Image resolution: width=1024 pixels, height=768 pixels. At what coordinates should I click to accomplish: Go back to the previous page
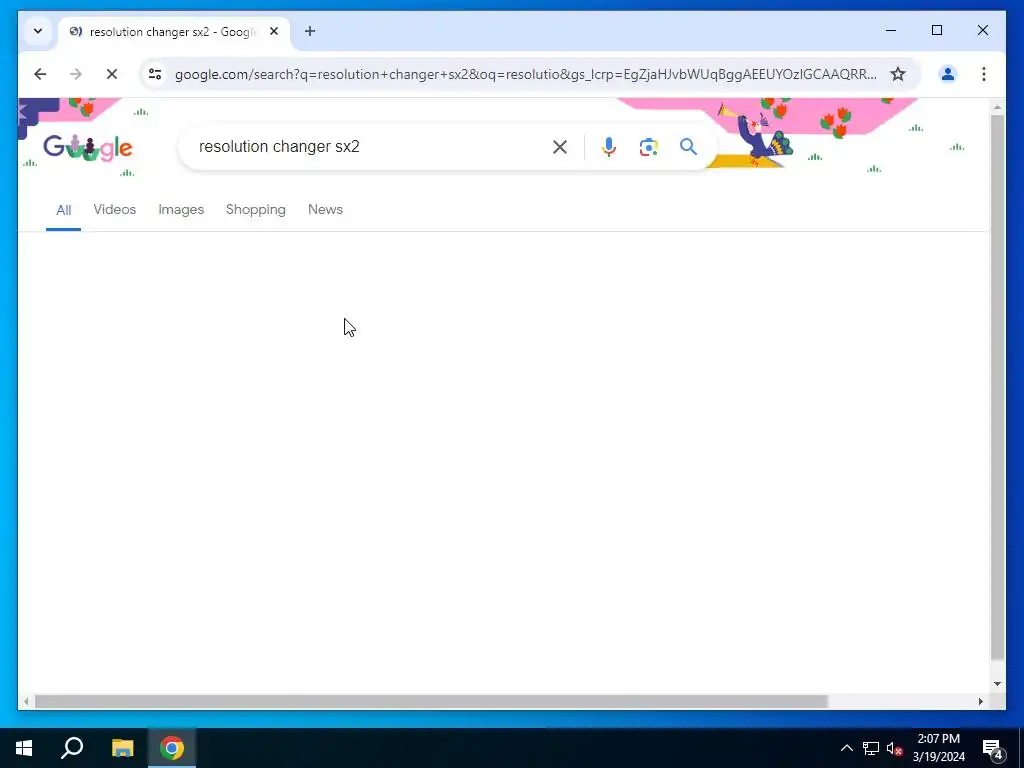coord(40,74)
